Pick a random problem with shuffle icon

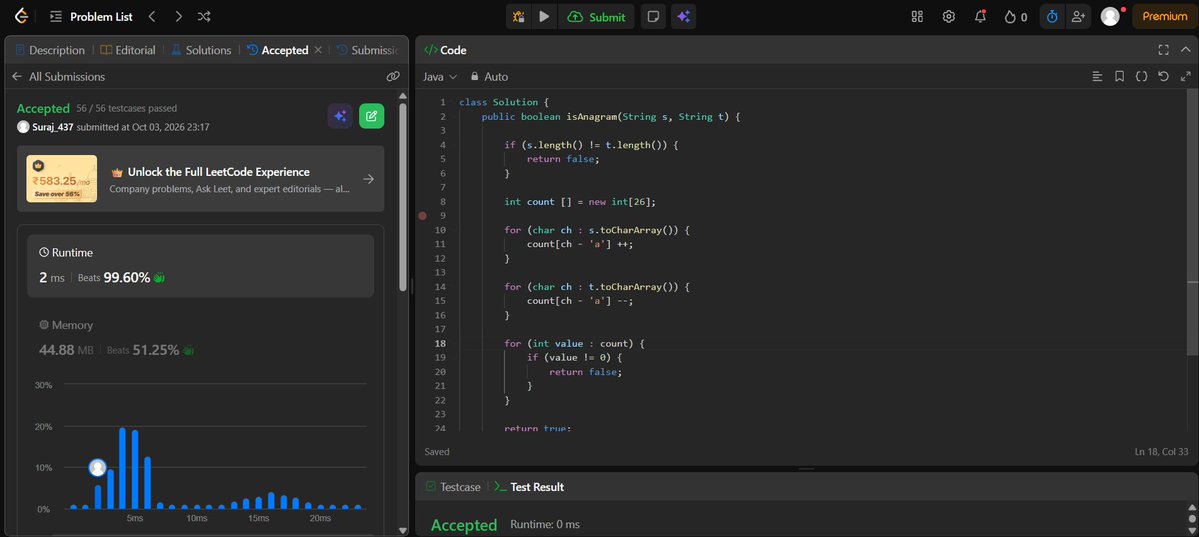point(204,16)
